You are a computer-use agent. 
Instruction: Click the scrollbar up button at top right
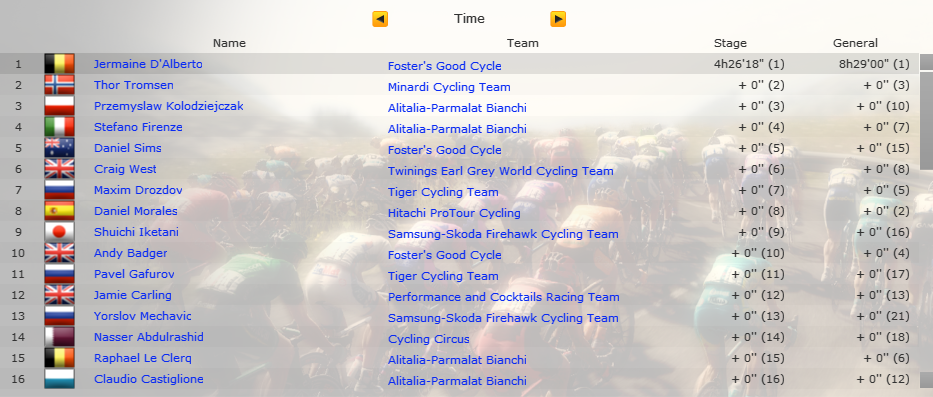926,62
